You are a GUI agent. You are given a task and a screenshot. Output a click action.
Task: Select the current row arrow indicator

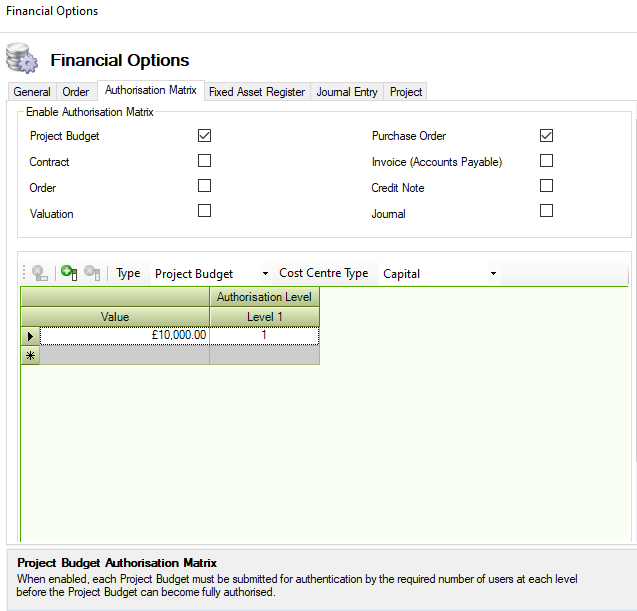(x=30, y=336)
